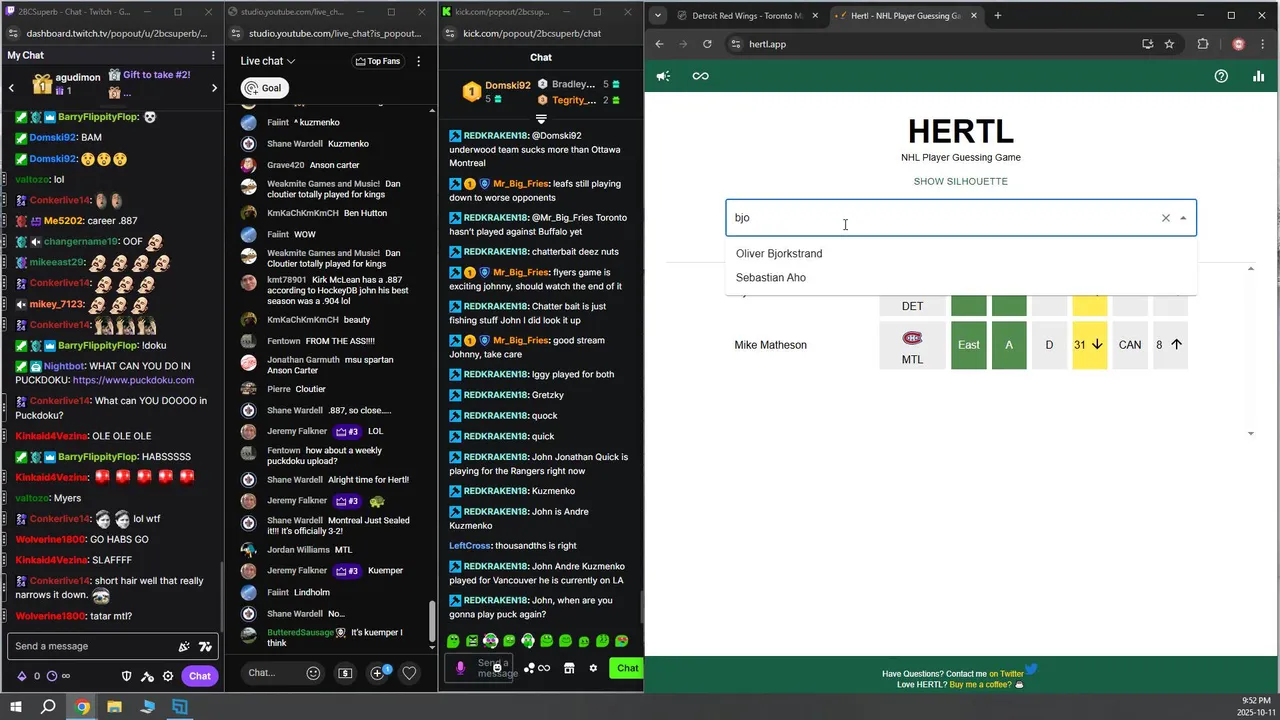Viewport: 1280px width, 720px height.
Task: Open the Buy me a coffee link
Action: 980,685
